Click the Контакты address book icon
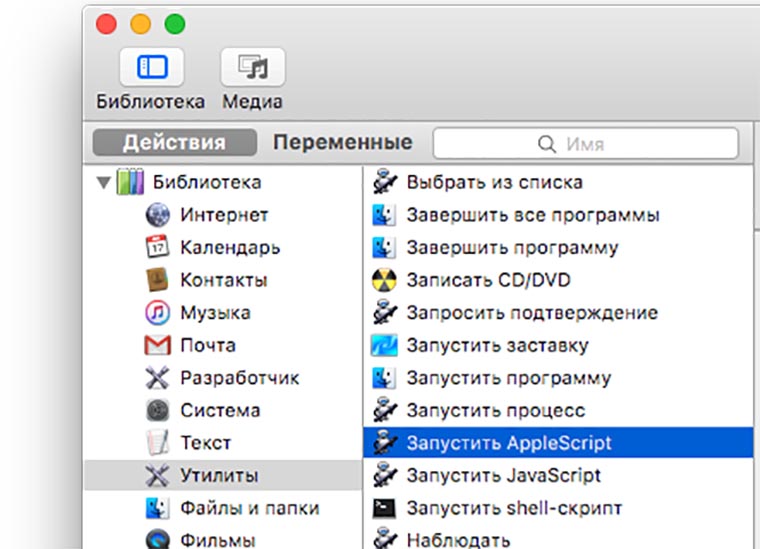760x549 pixels. [x=158, y=280]
